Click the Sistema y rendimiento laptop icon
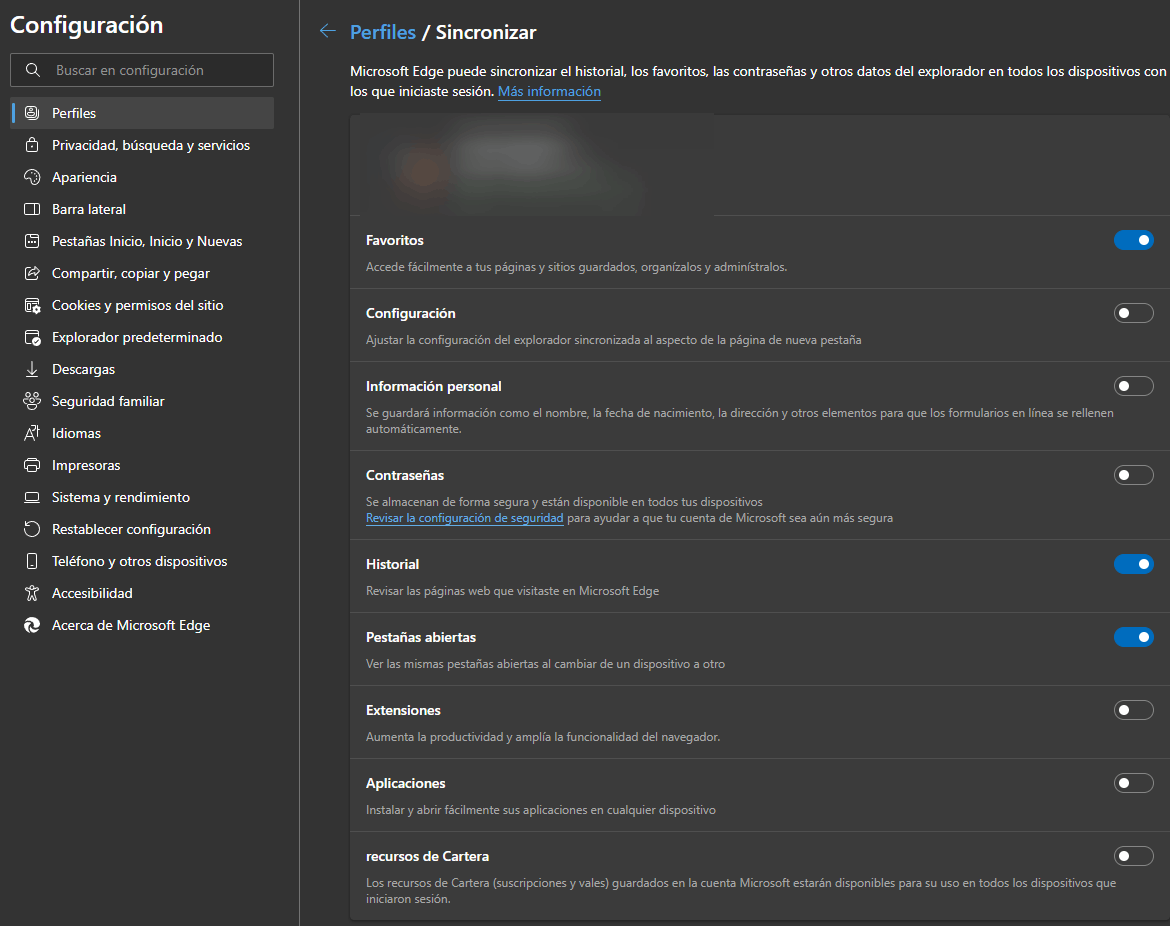 pos(32,497)
